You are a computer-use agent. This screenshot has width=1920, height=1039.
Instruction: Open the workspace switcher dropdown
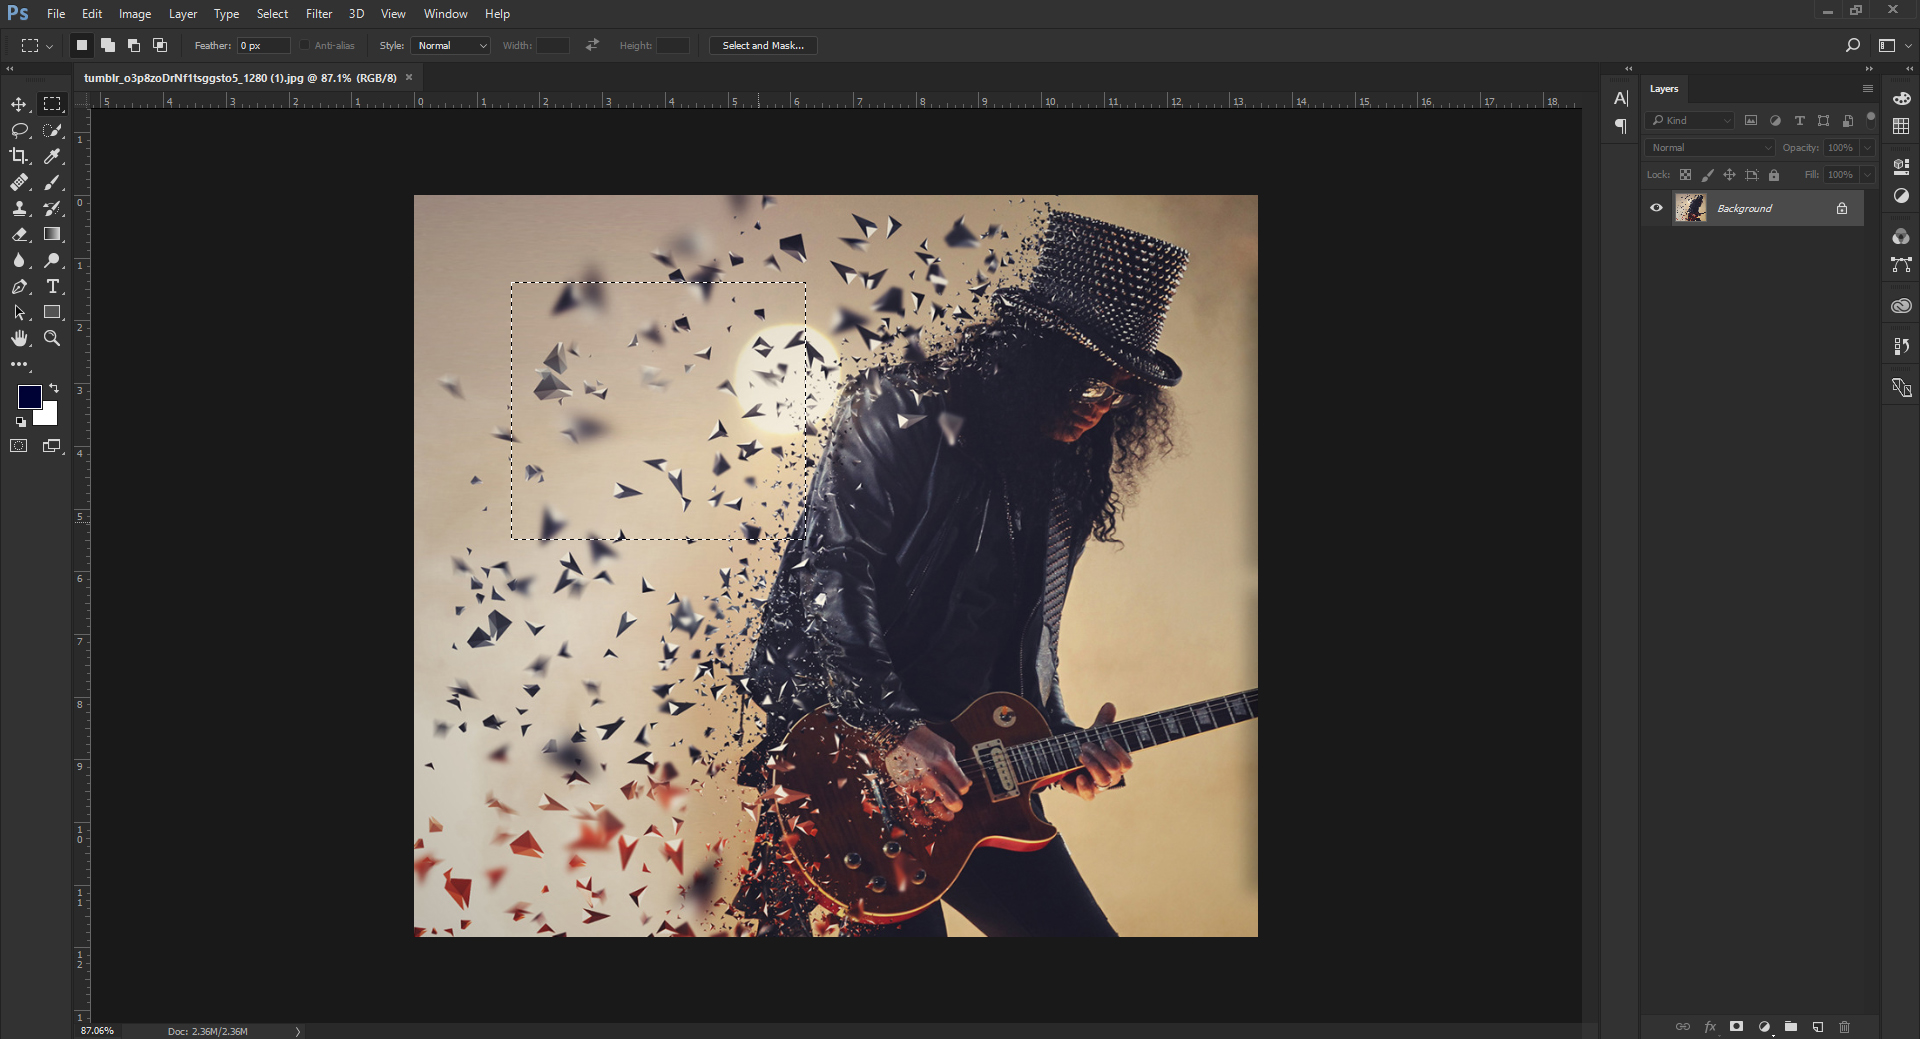click(1894, 45)
